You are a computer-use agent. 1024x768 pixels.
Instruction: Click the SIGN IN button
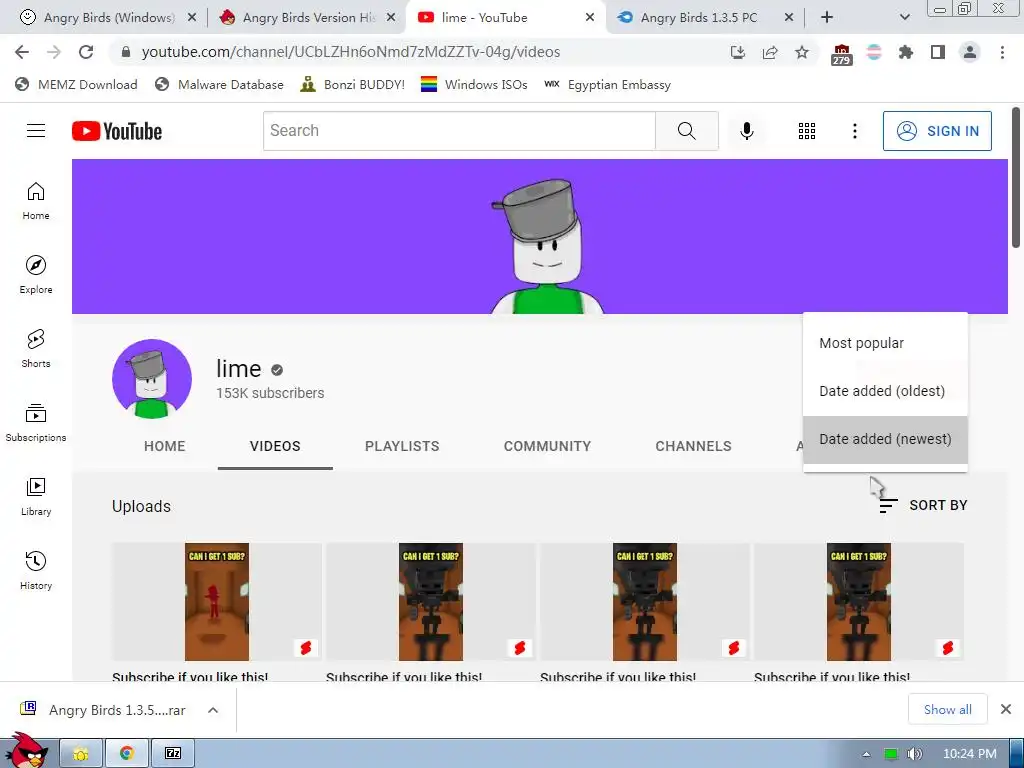(x=937, y=131)
